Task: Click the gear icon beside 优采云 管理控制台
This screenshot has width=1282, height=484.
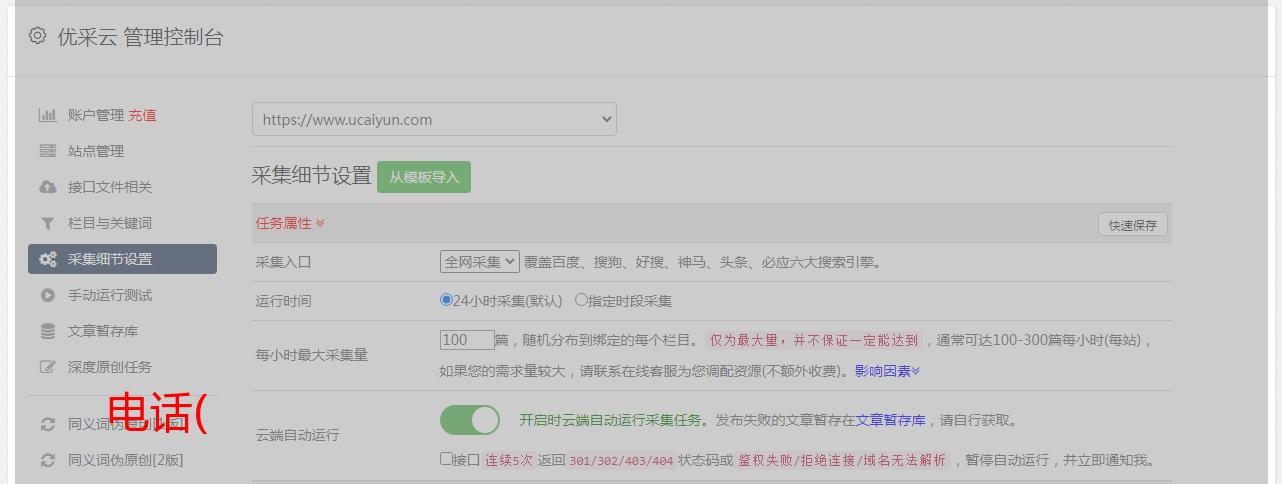Action: click(37, 36)
